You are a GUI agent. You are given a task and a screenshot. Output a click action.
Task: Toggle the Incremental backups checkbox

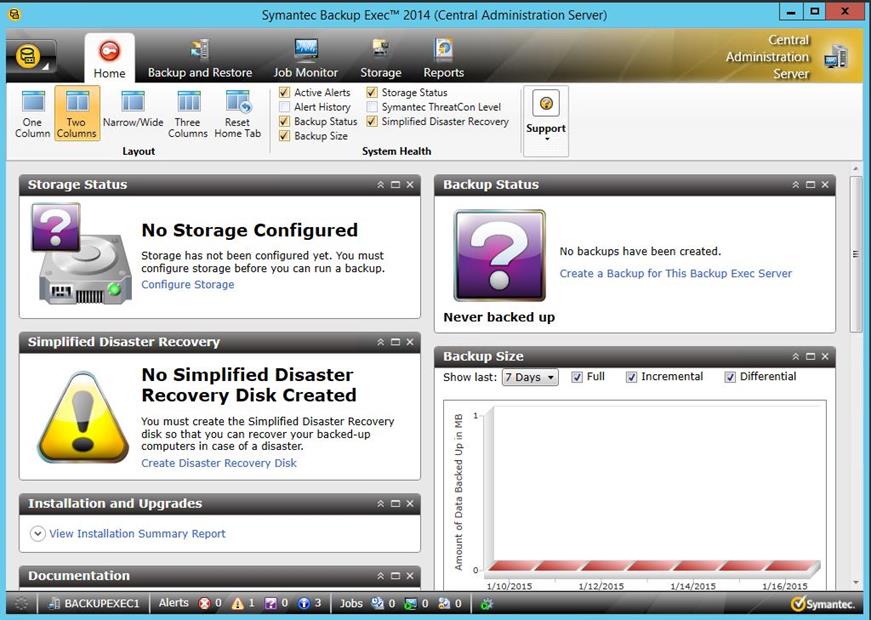pos(632,377)
